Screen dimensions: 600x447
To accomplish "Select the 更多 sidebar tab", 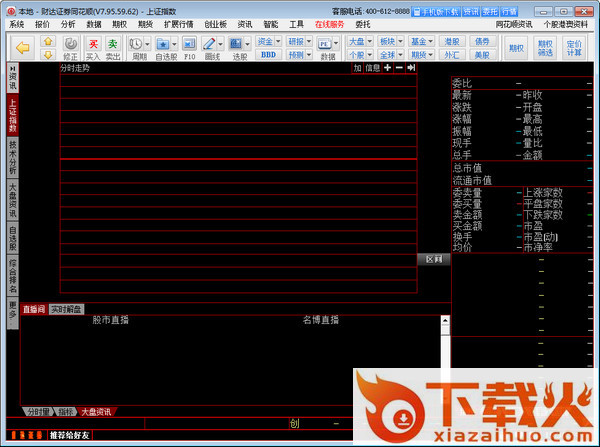I will click(13, 313).
